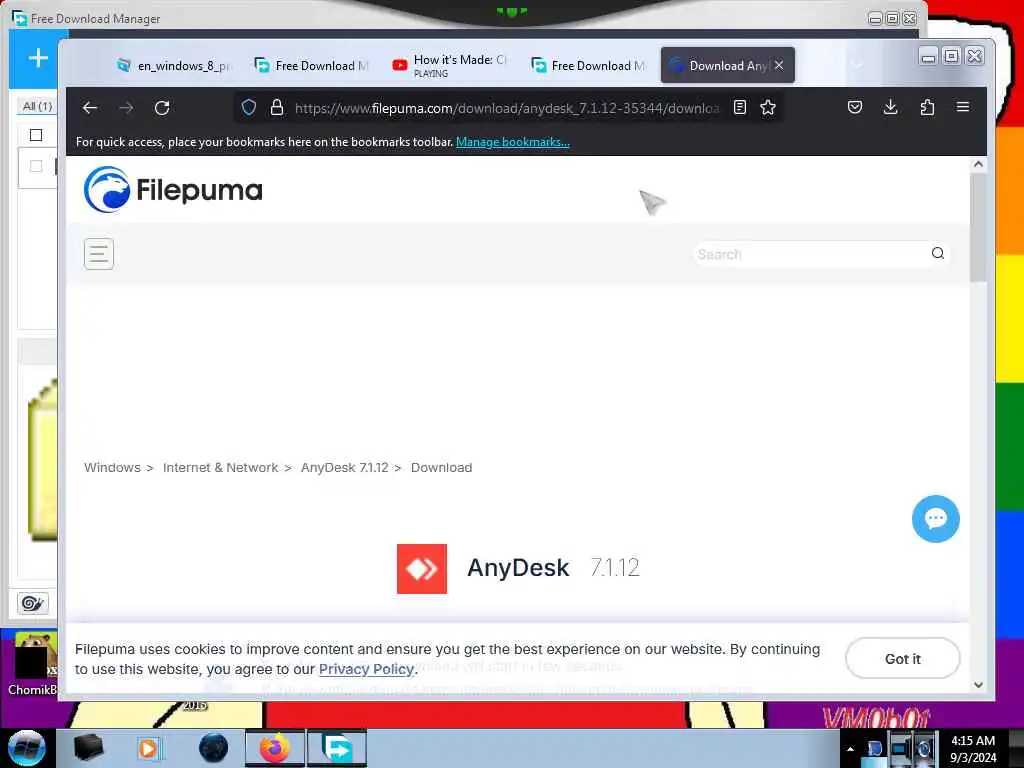1024x768 pixels.
Task: Show hidden system tray icons
Action: coord(850,749)
